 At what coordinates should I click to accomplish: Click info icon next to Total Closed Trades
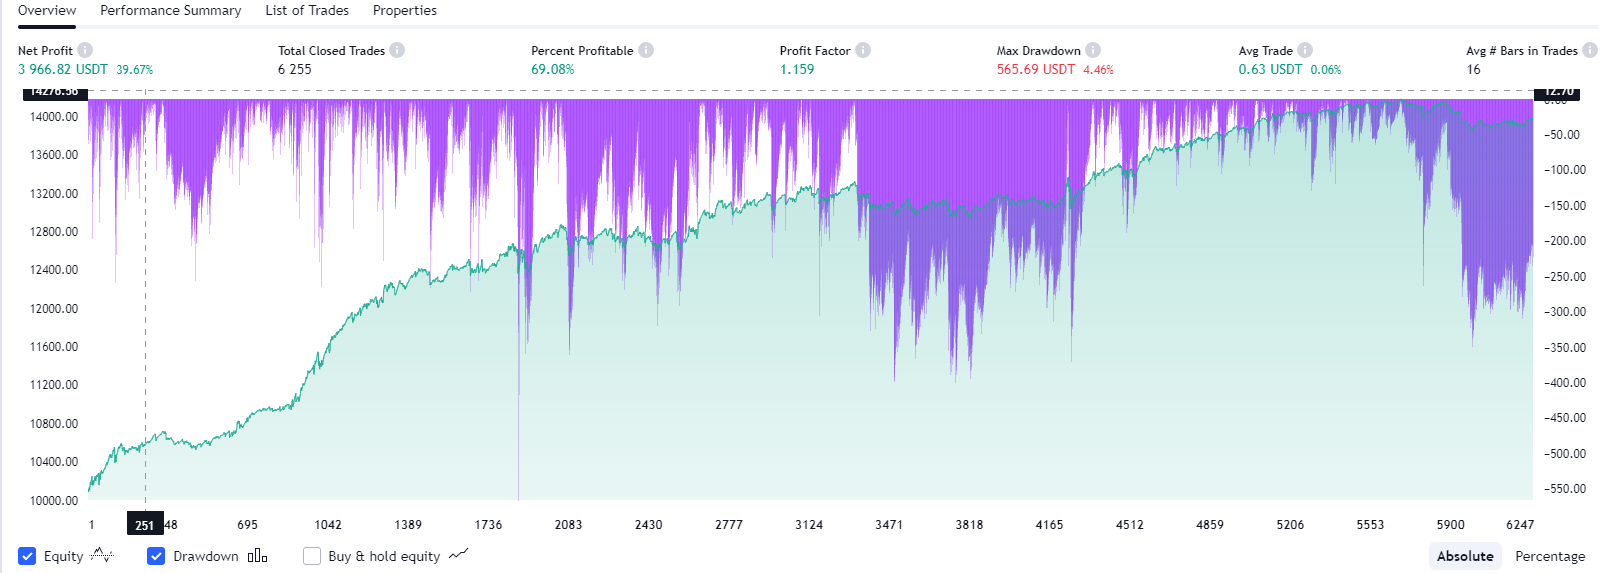397,50
